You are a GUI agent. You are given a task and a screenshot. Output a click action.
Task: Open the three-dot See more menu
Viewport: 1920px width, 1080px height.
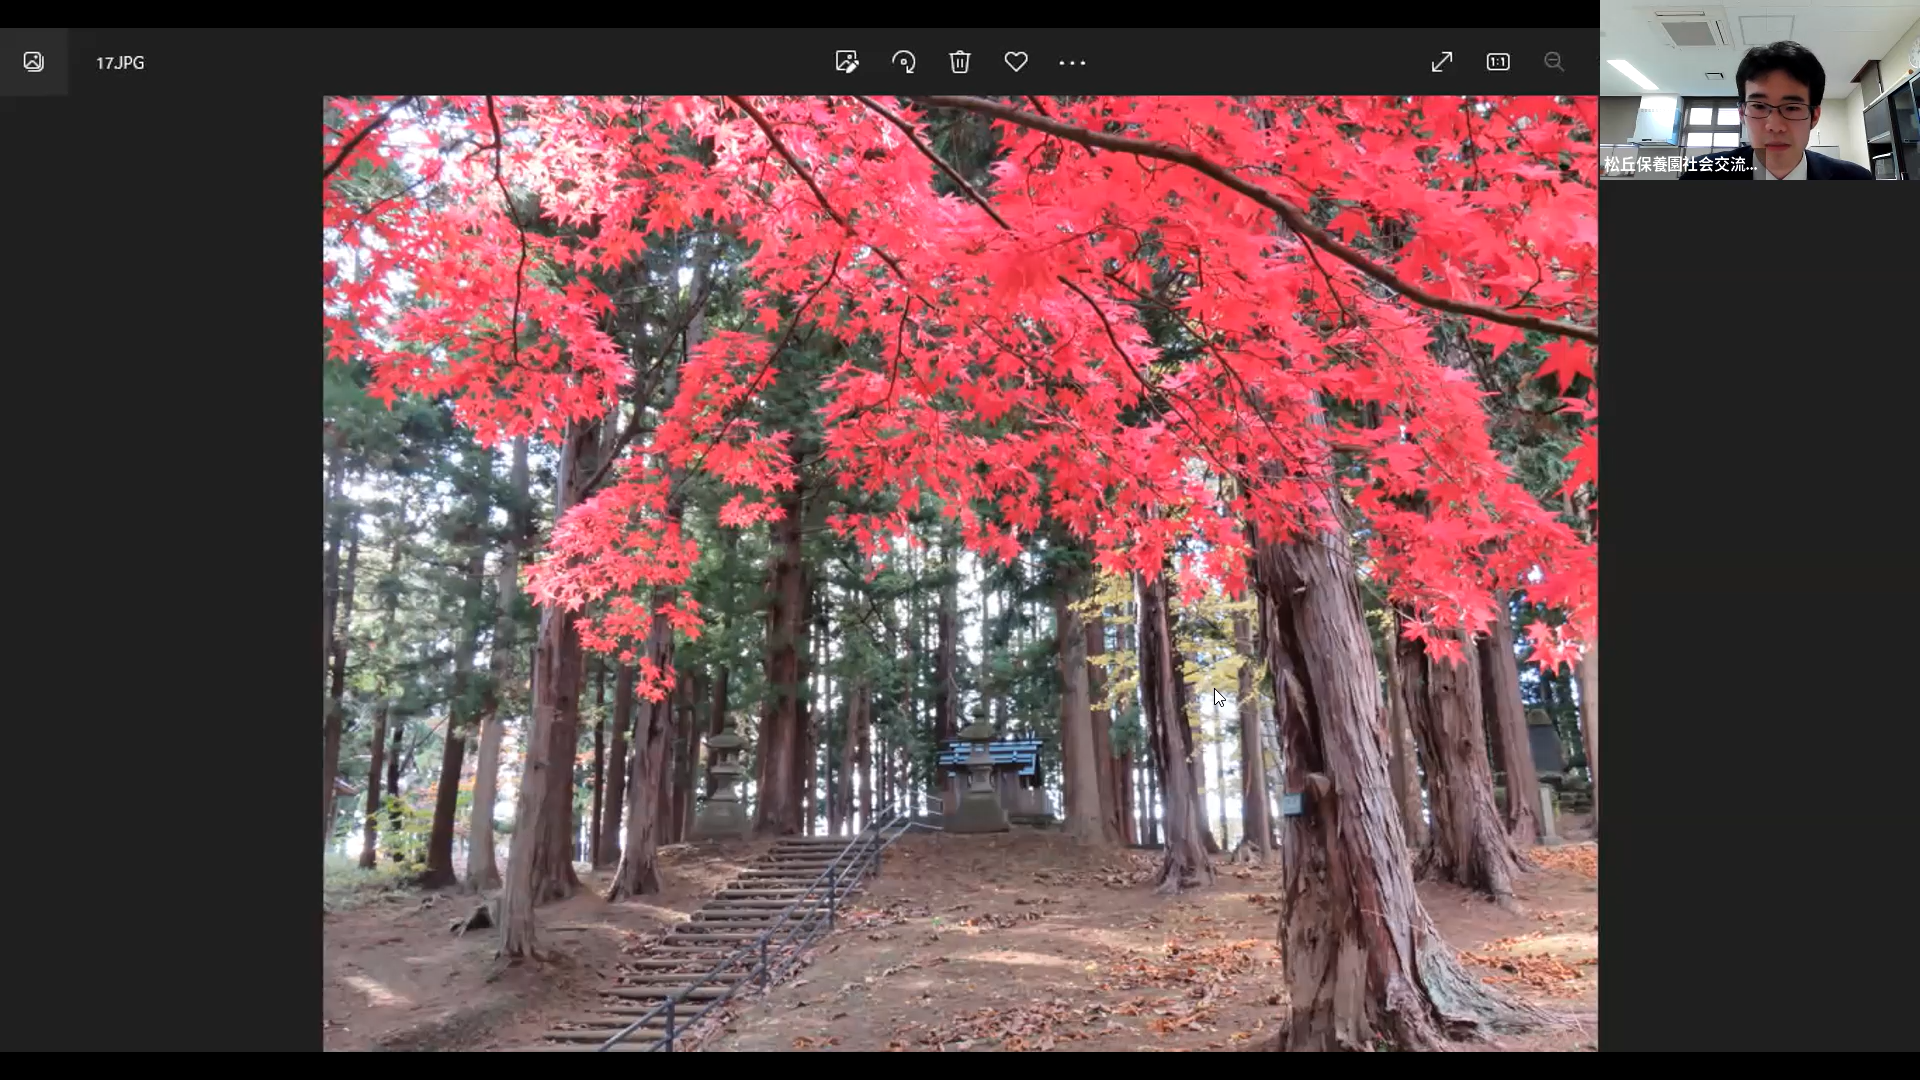click(1072, 62)
